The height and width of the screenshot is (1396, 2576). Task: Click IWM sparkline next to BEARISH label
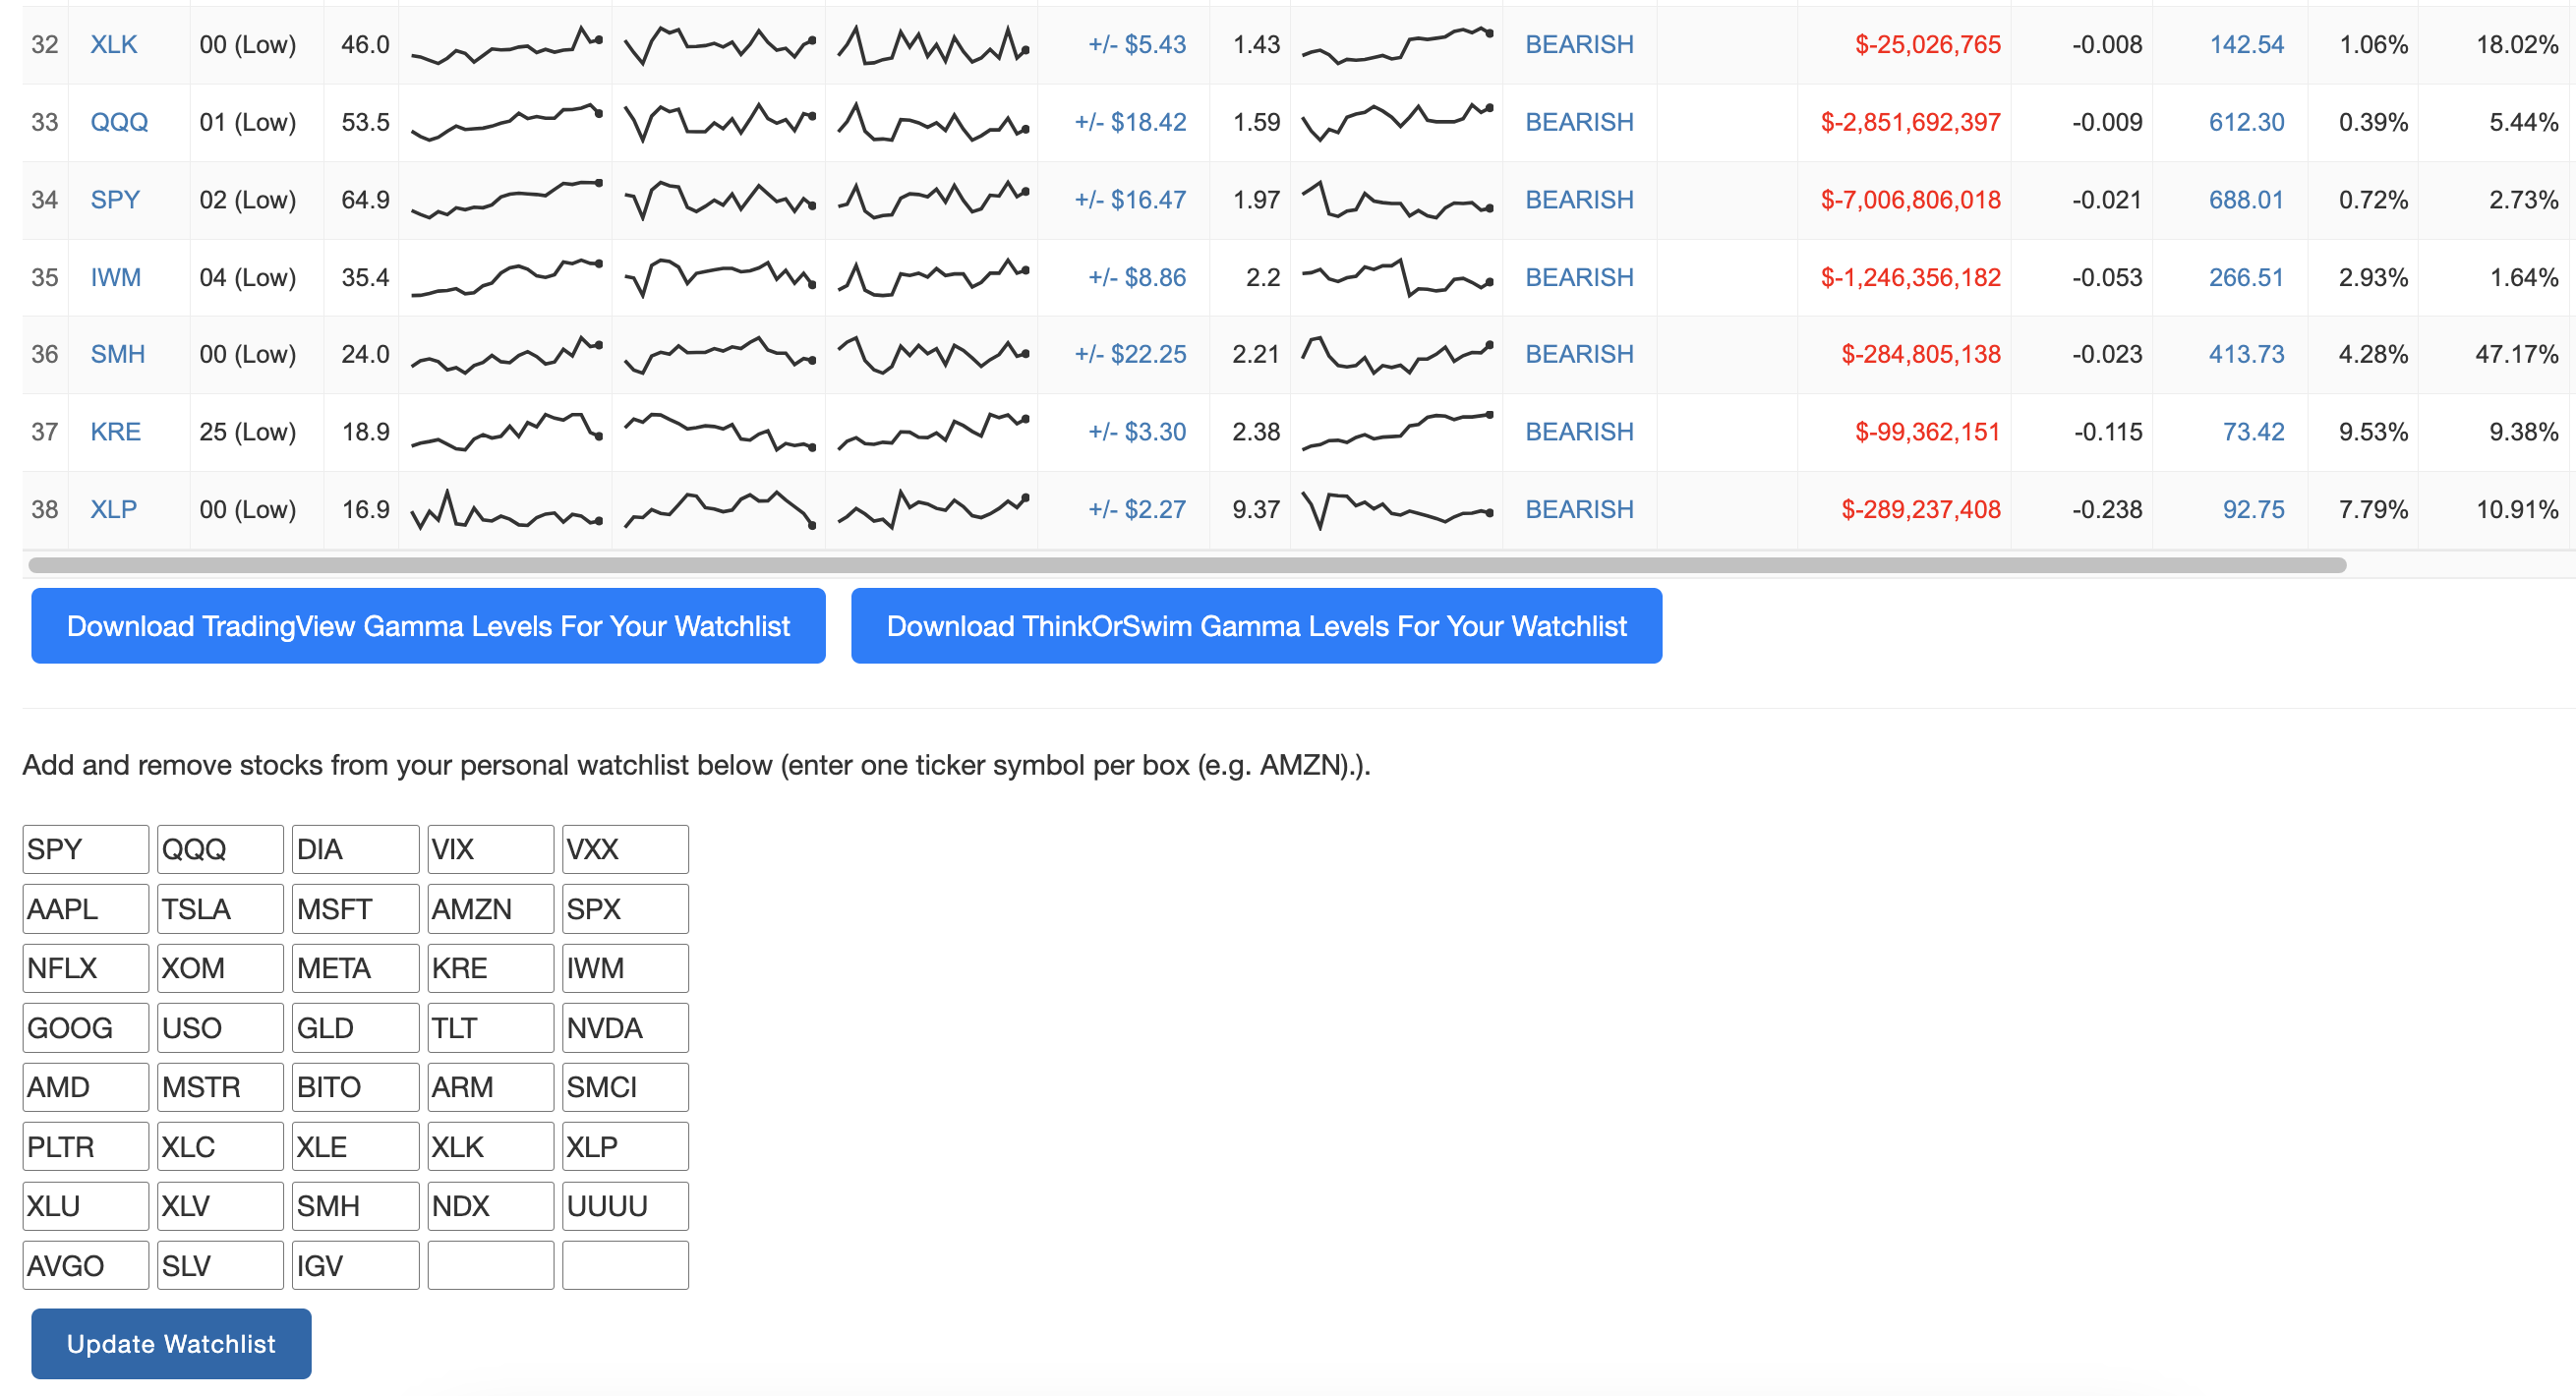(x=1396, y=277)
